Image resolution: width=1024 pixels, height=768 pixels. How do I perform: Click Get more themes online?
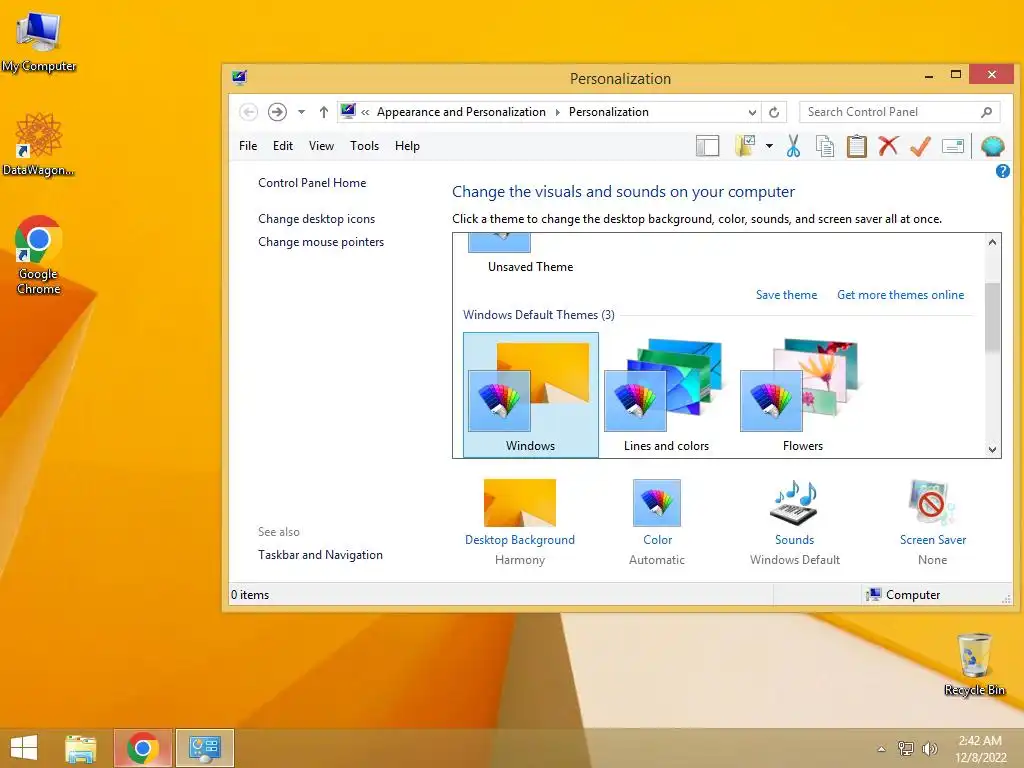click(x=901, y=295)
